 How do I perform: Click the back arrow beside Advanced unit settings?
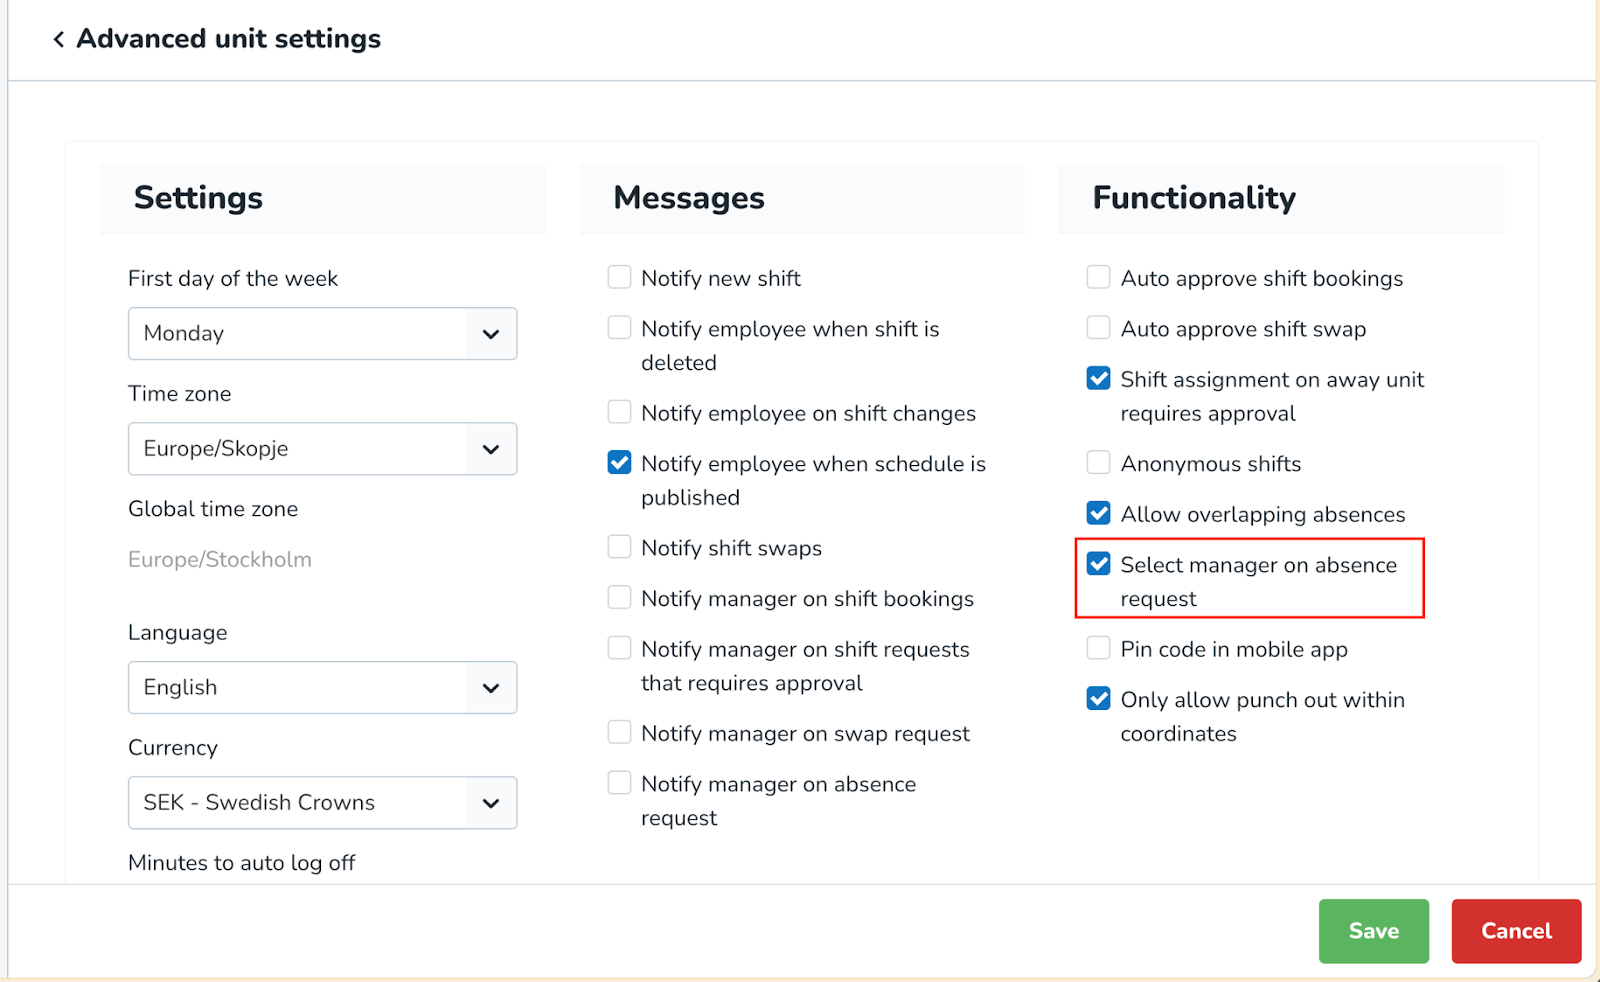click(x=59, y=39)
